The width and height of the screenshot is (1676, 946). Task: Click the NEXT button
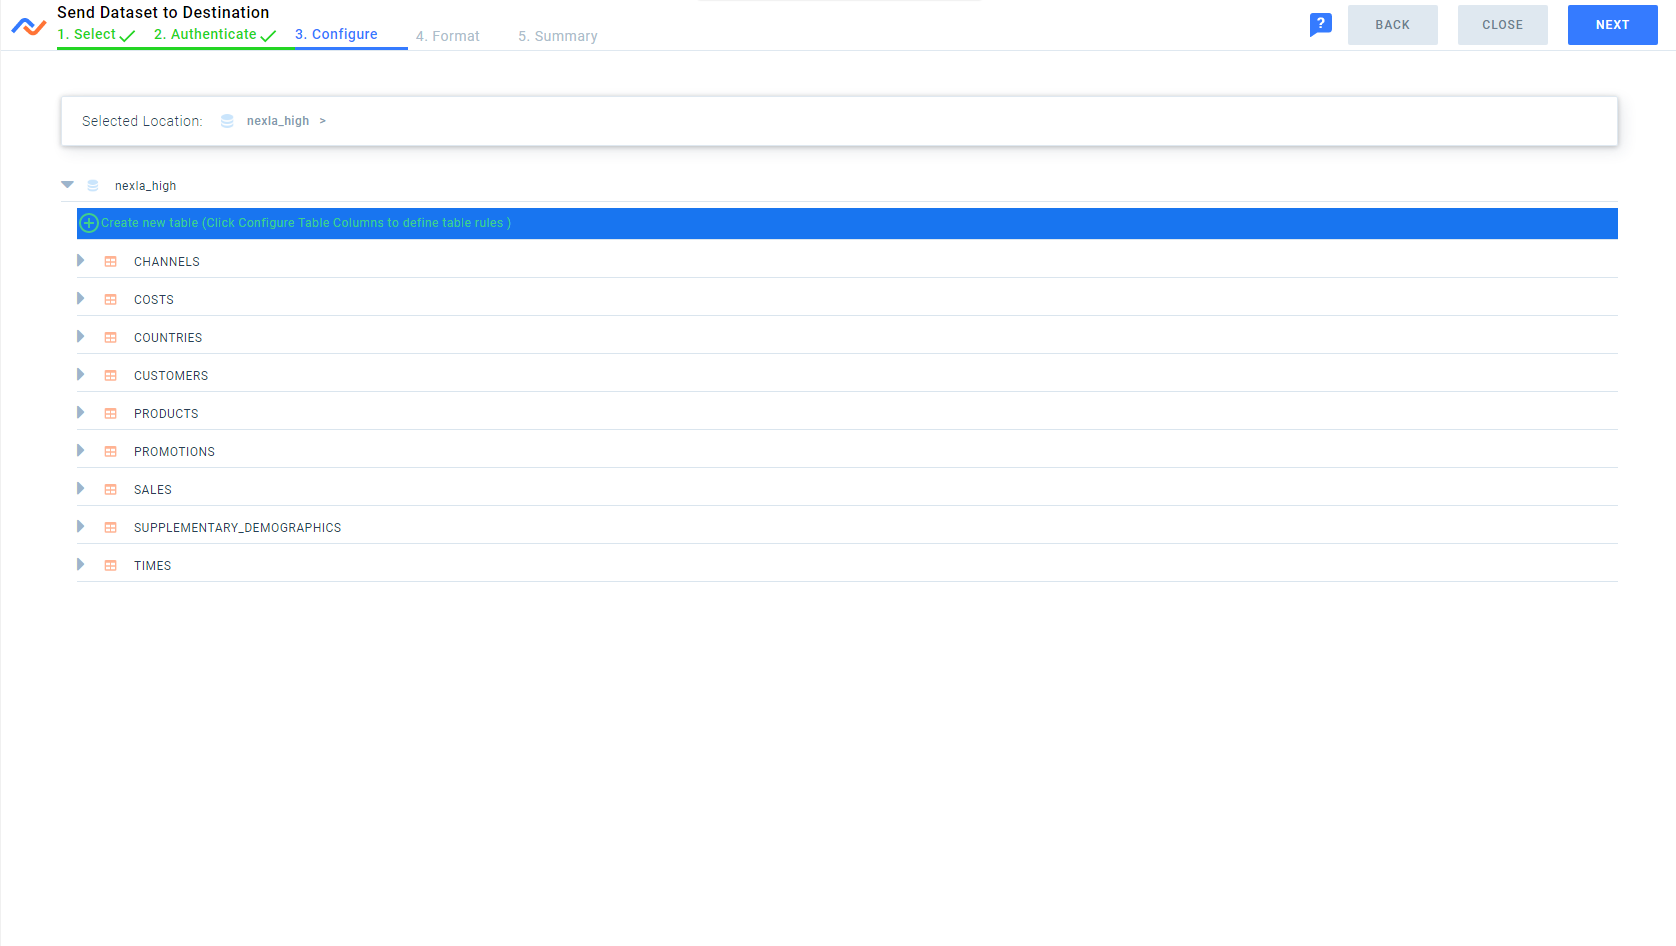coord(1612,25)
